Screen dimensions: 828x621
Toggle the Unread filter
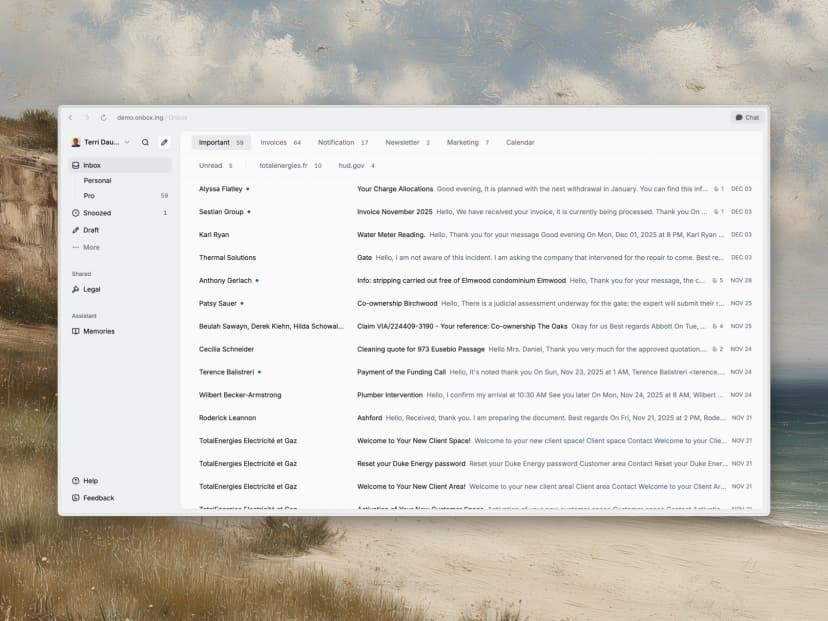pyautogui.click(x=215, y=166)
